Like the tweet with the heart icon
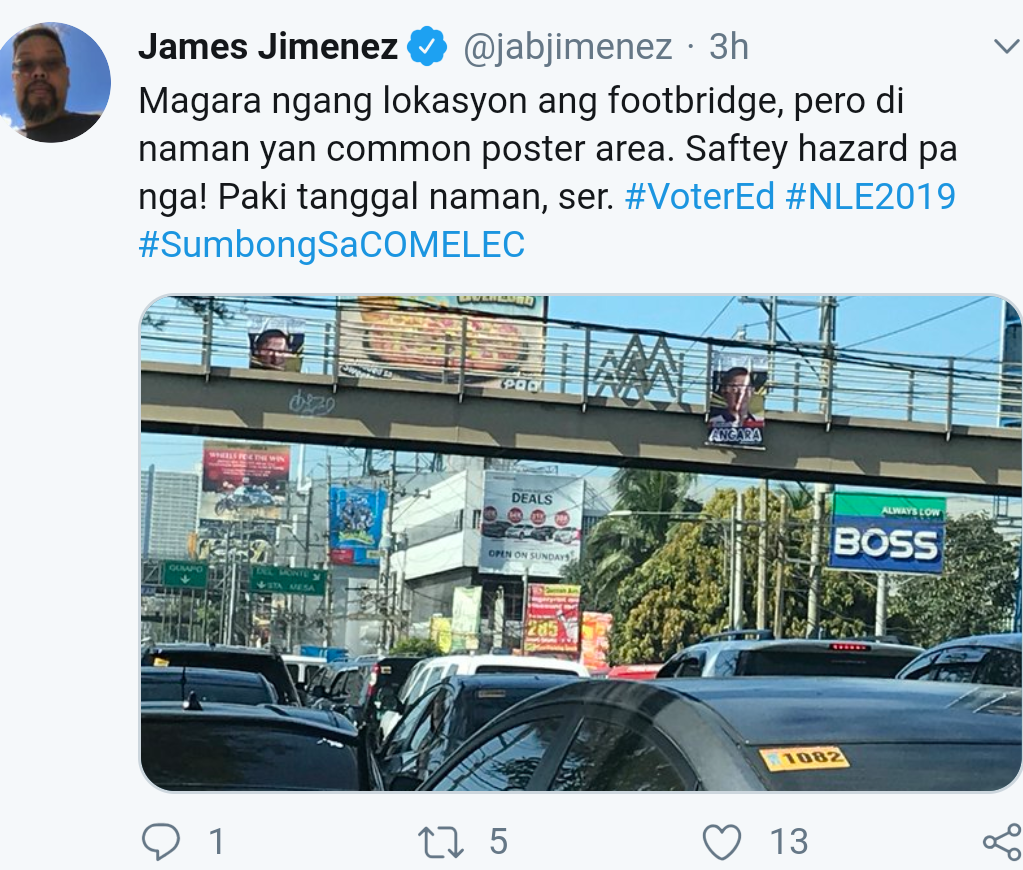This screenshot has width=1023, height=870. pyautogui.click(x=722, y=842)
